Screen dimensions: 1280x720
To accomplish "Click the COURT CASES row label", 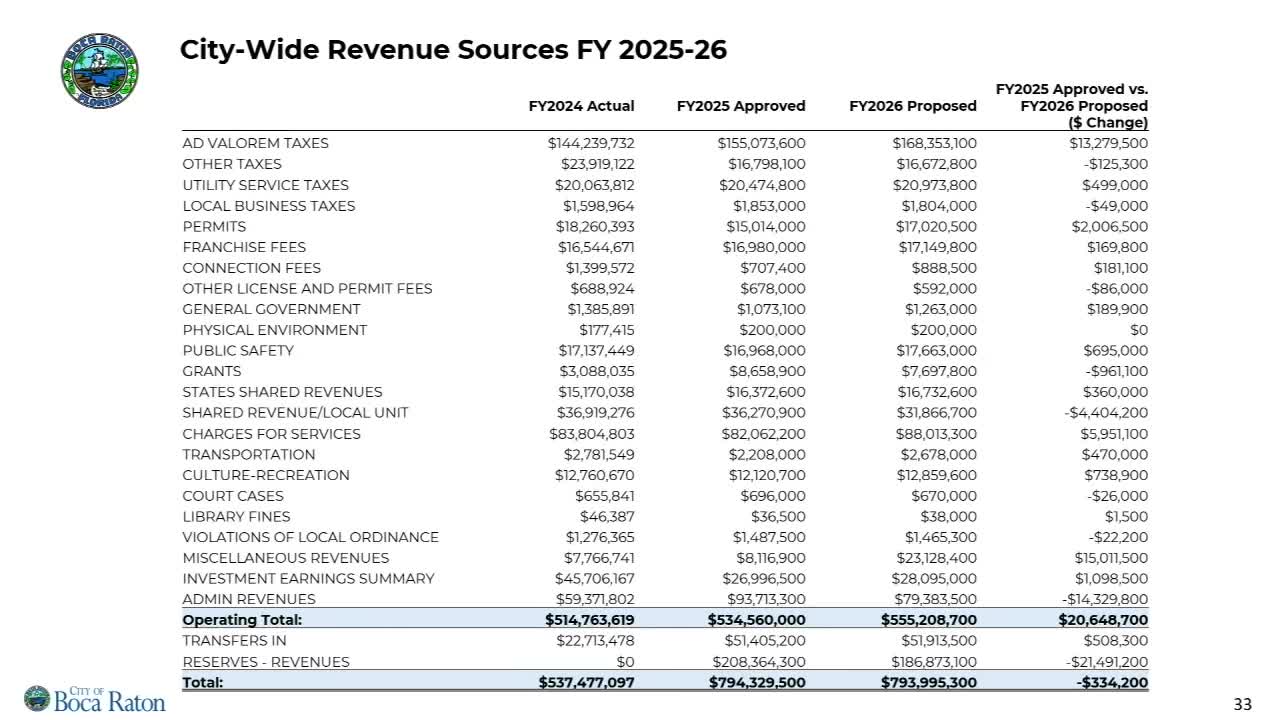I will 233,496.
